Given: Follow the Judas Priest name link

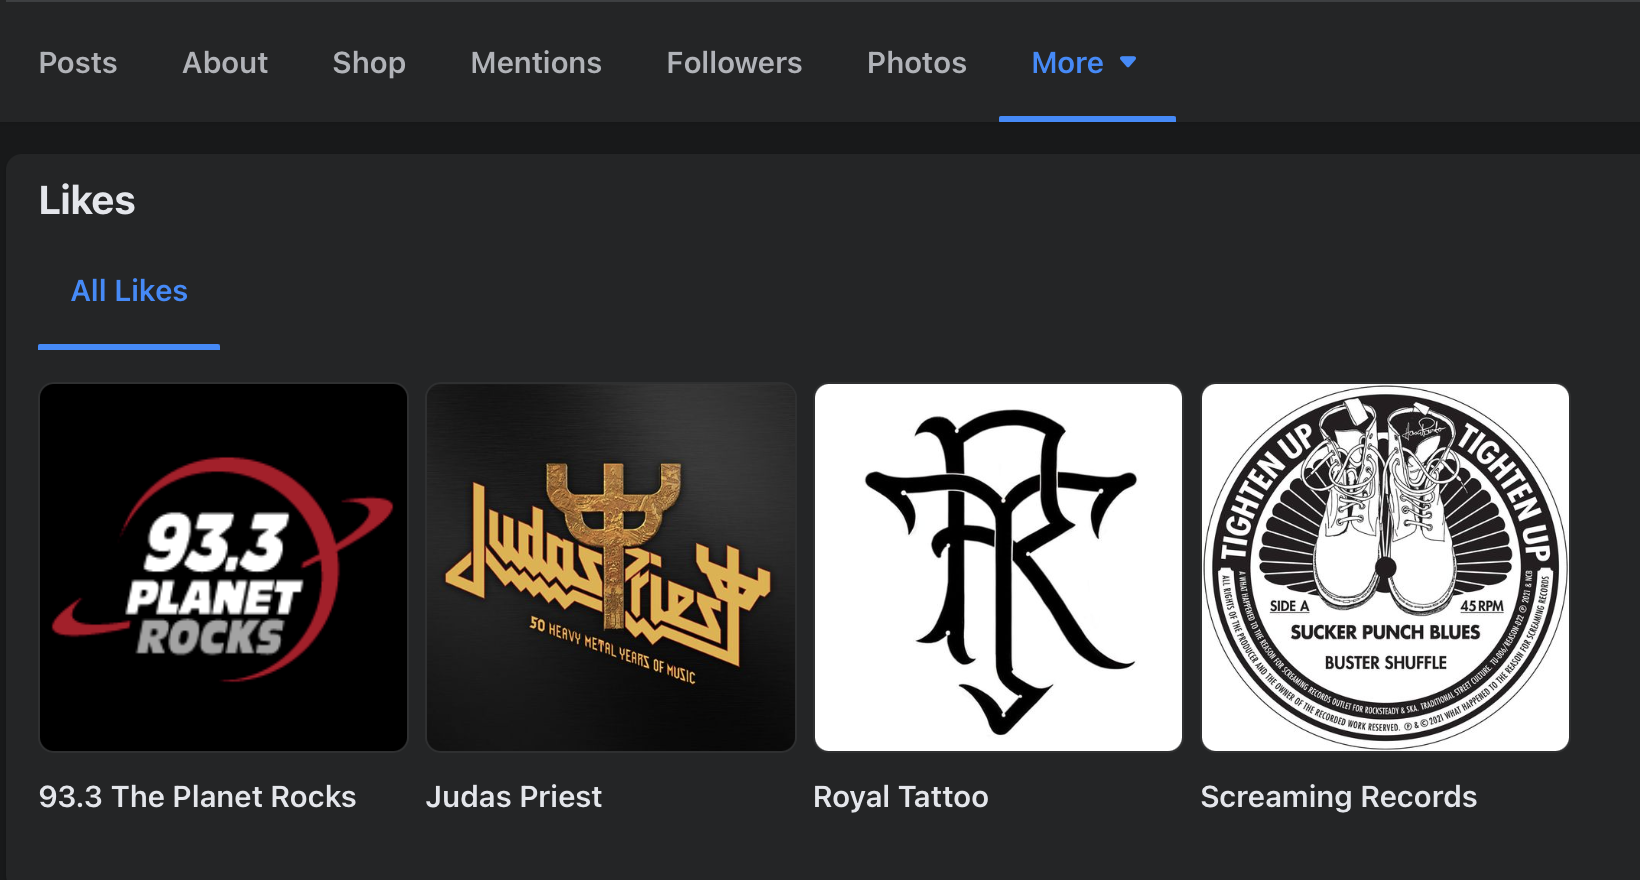Looking at the screenshot, I should pos(514,797).
